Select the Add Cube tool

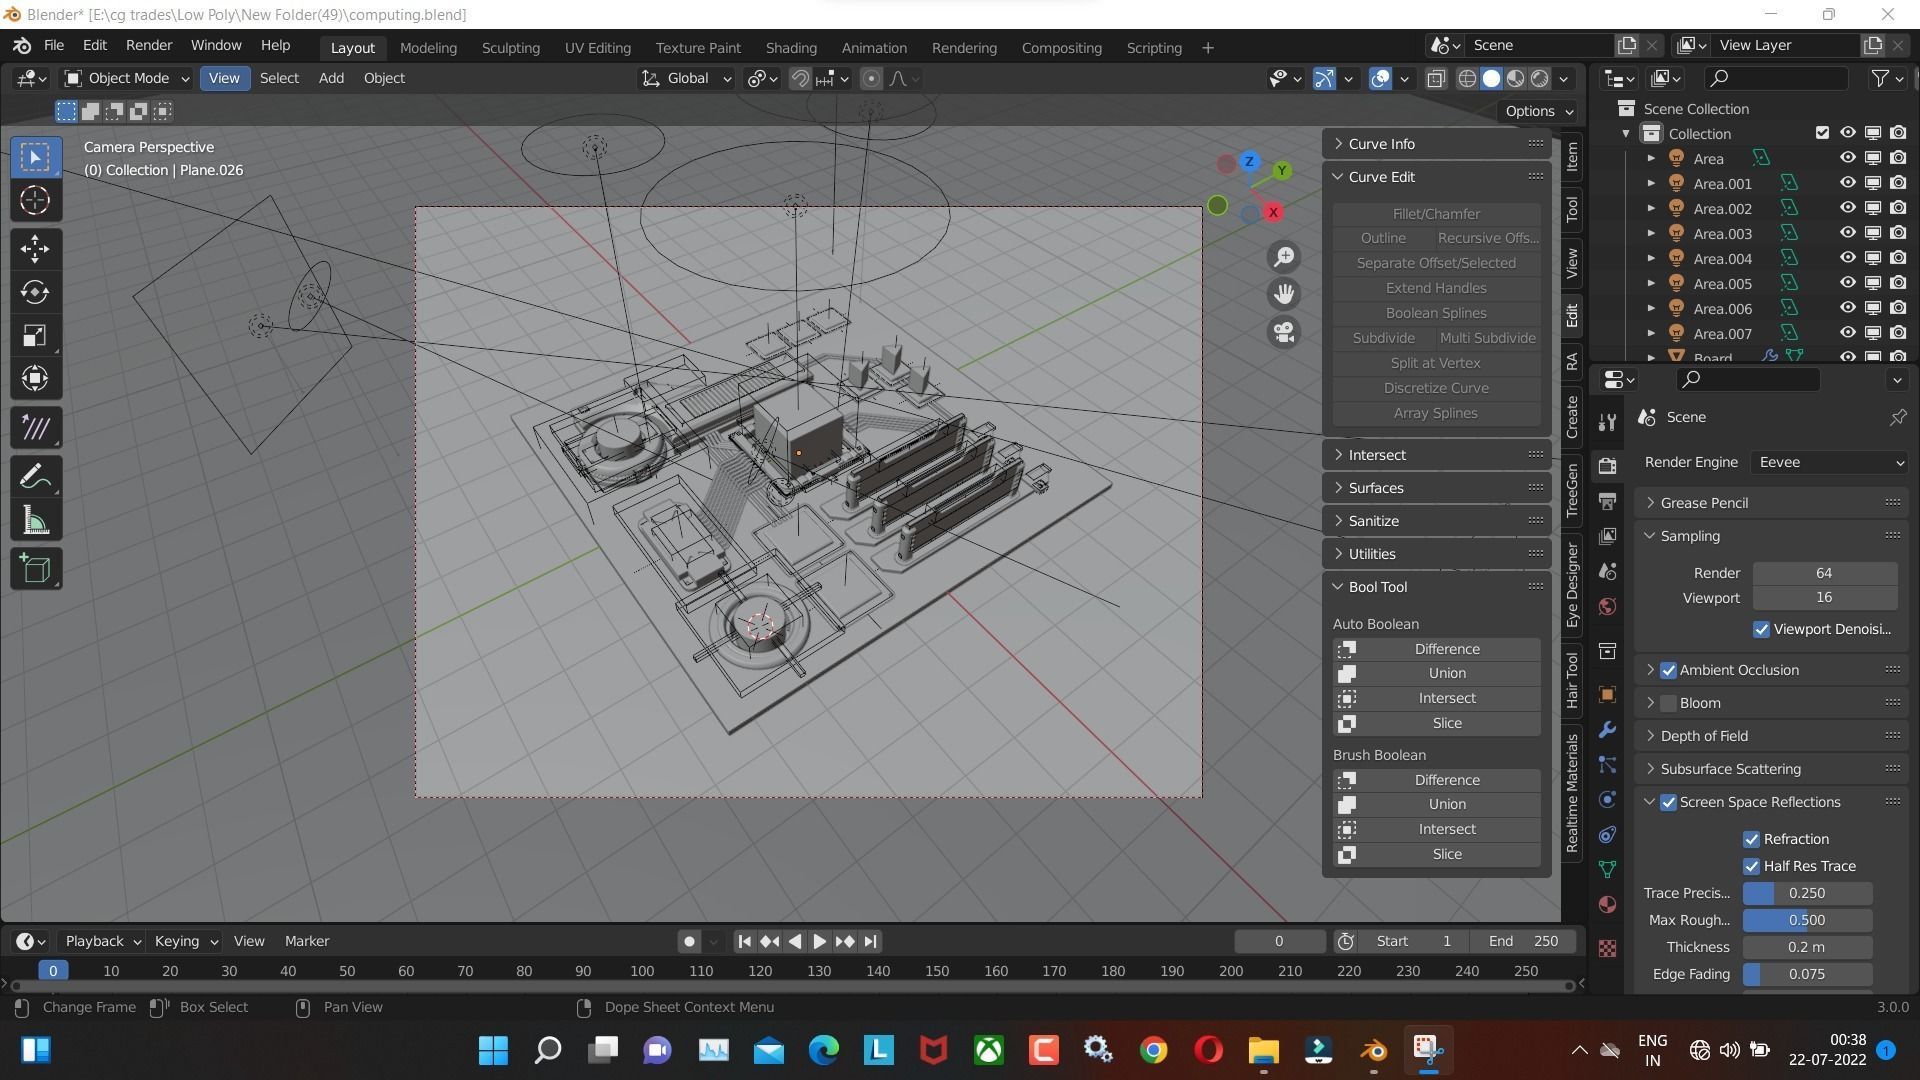tap(35, 569)
